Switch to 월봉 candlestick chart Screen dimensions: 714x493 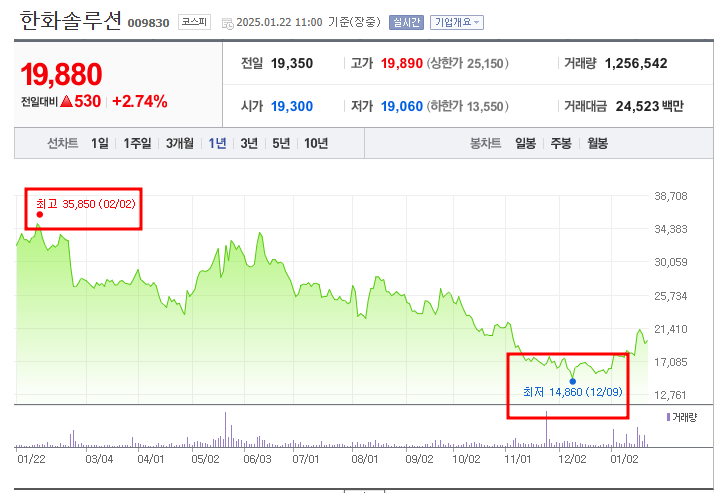pos(597,143)
